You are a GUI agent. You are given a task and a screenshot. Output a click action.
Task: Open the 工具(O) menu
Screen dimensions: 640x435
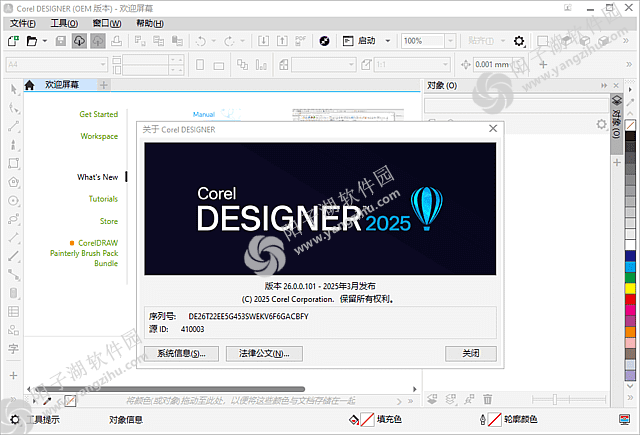(x=64, y=23)
